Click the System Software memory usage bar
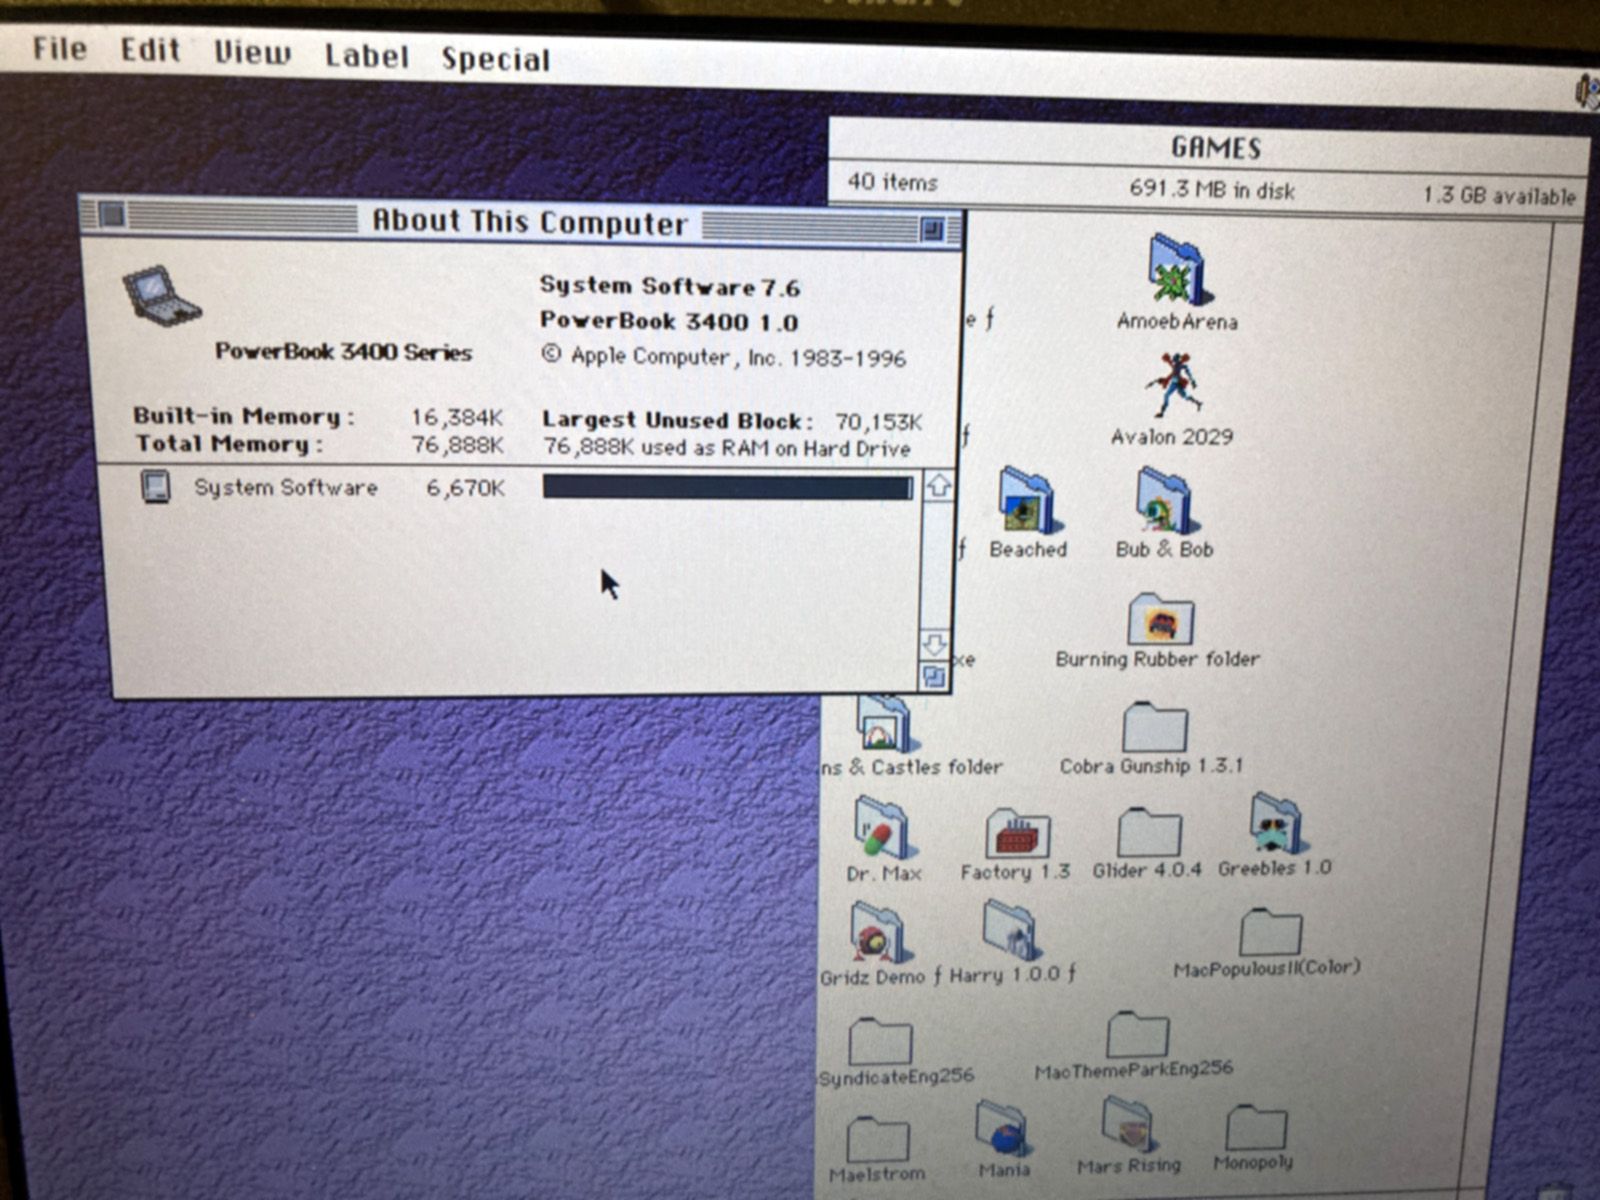Screen dimensions: 1600x1200 (x=727, y=487)
